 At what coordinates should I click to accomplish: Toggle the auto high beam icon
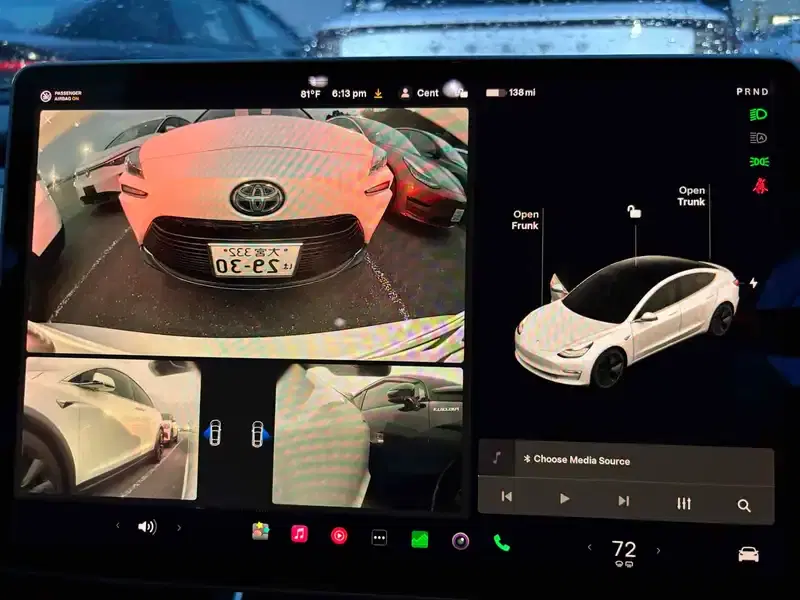click(x=758, y=138)
